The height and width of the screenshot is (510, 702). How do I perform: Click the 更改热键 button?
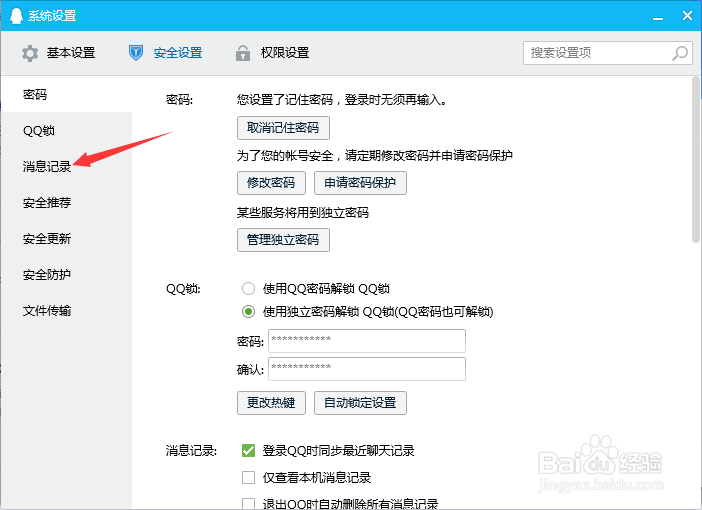click(x=271, y=403)
